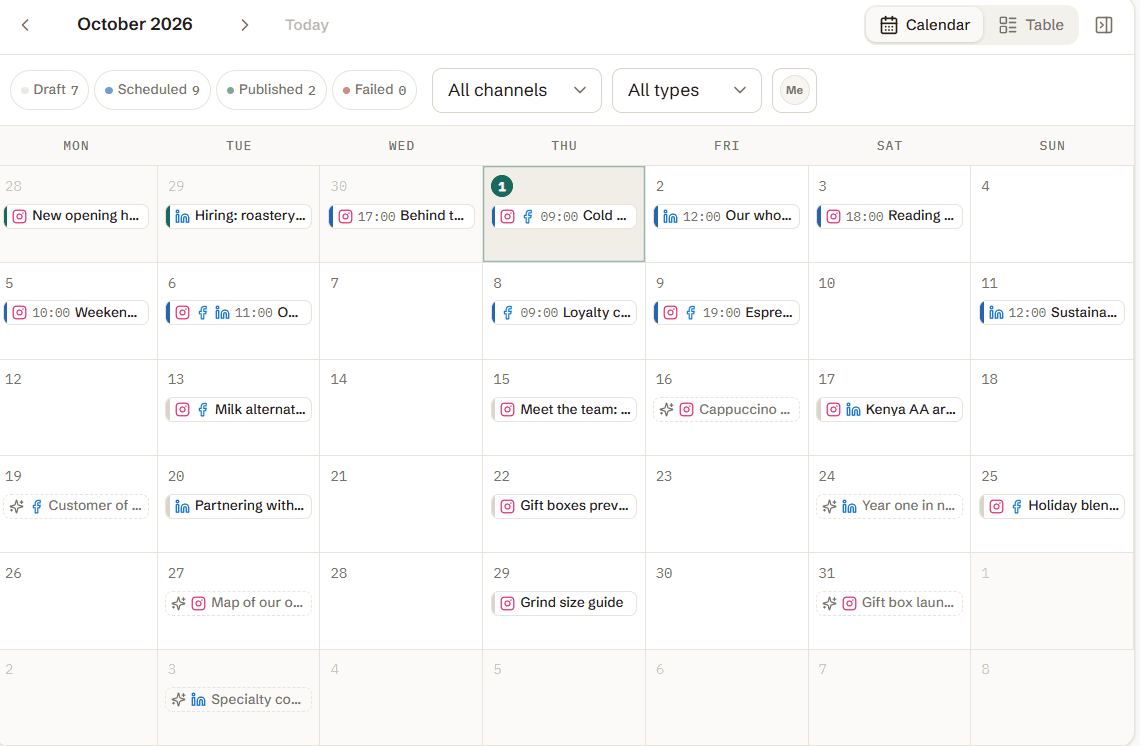The height and width of the screenshot is (746, 1140).
Task: Click LinkedIn icon on 12:00 Our who post
Action: 670,216
